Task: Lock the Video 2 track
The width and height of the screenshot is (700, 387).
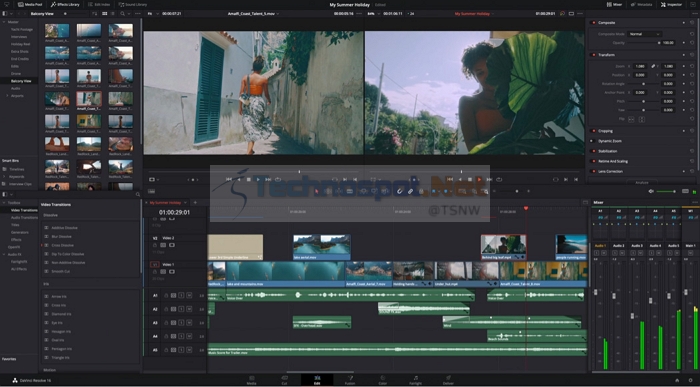Action: coord(155,245)
